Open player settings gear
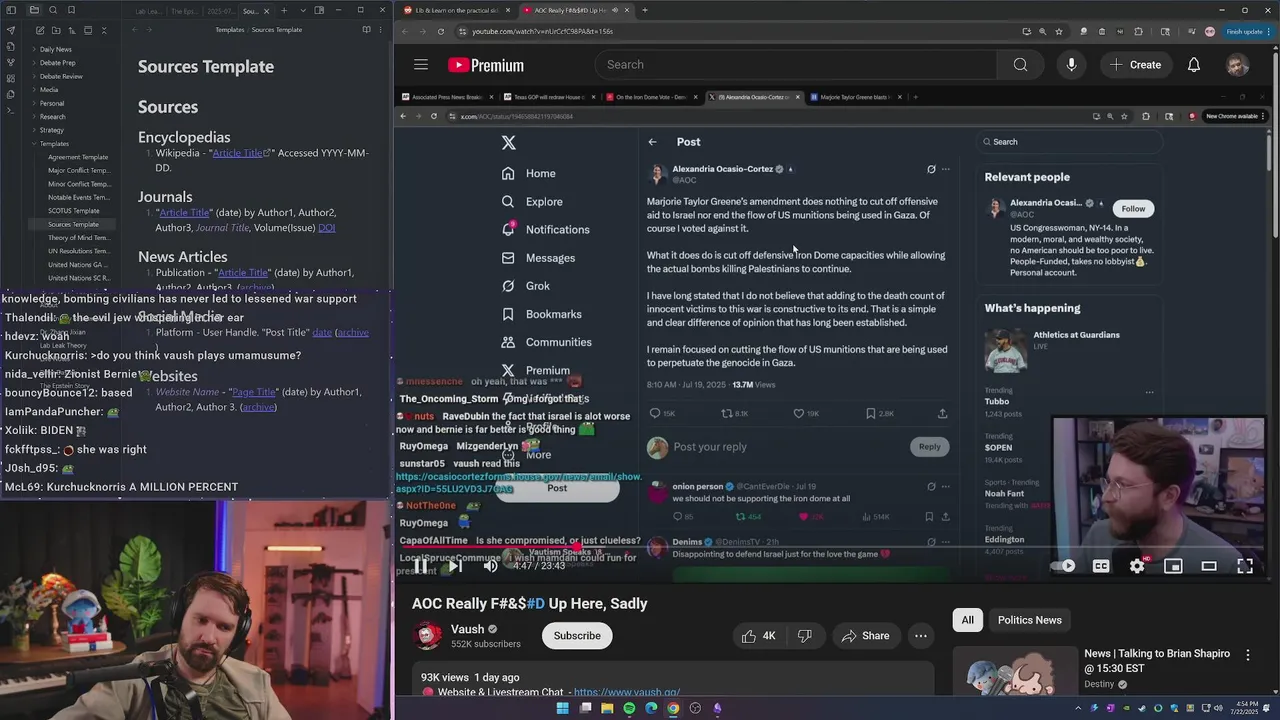Screen dimensions: 1280x720 (x=1137, y=566)
